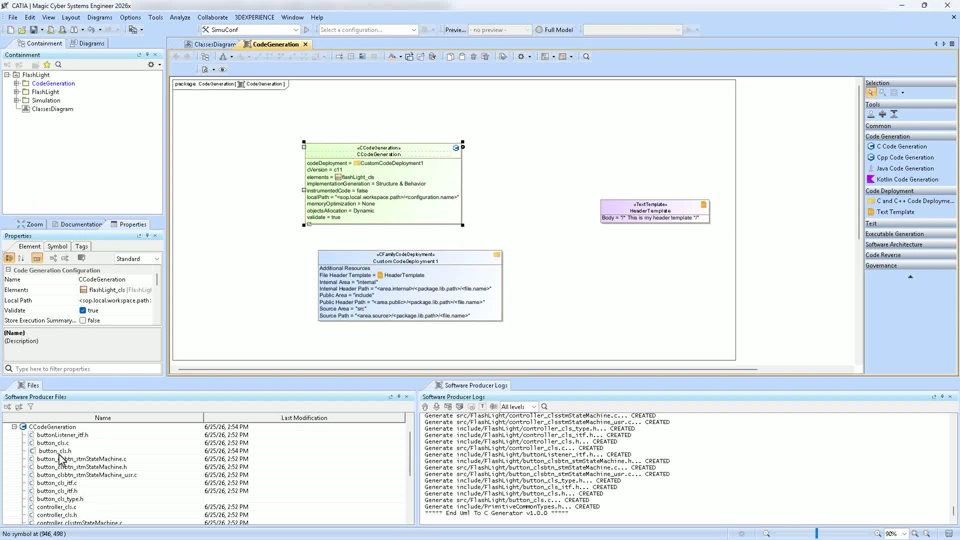Collapse the FlashLight root node

(x=7, y=75)
